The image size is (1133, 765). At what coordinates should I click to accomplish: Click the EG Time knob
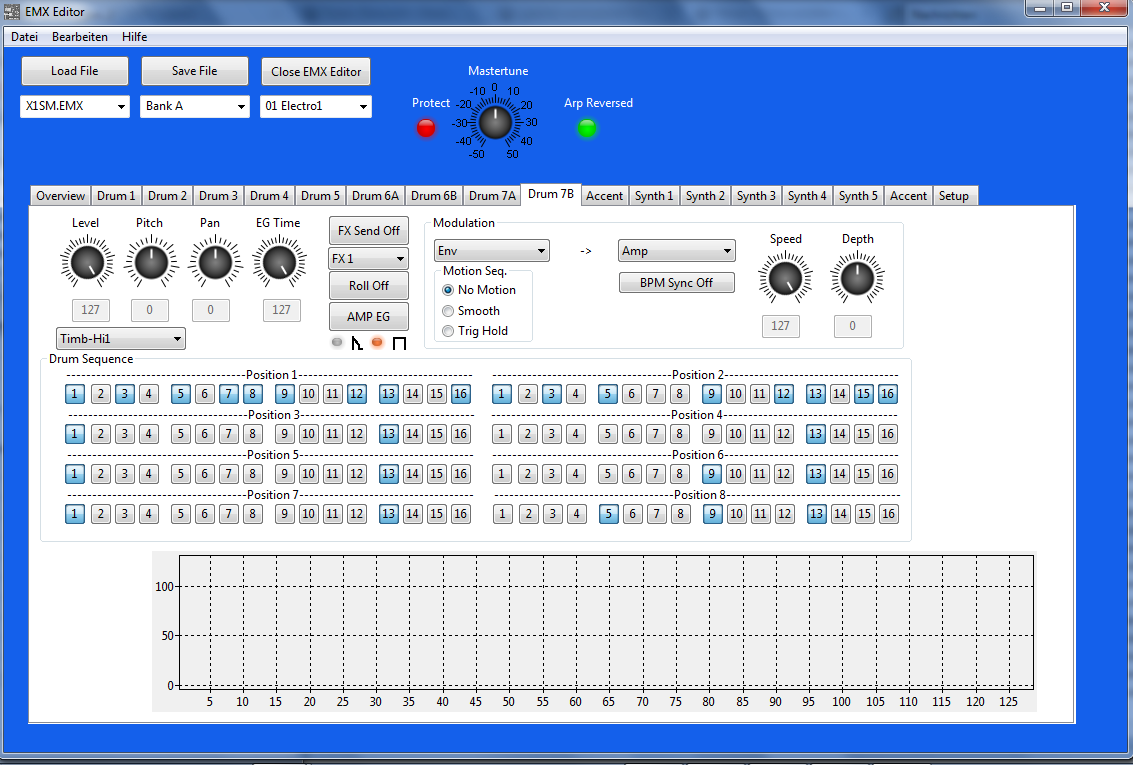279,262
